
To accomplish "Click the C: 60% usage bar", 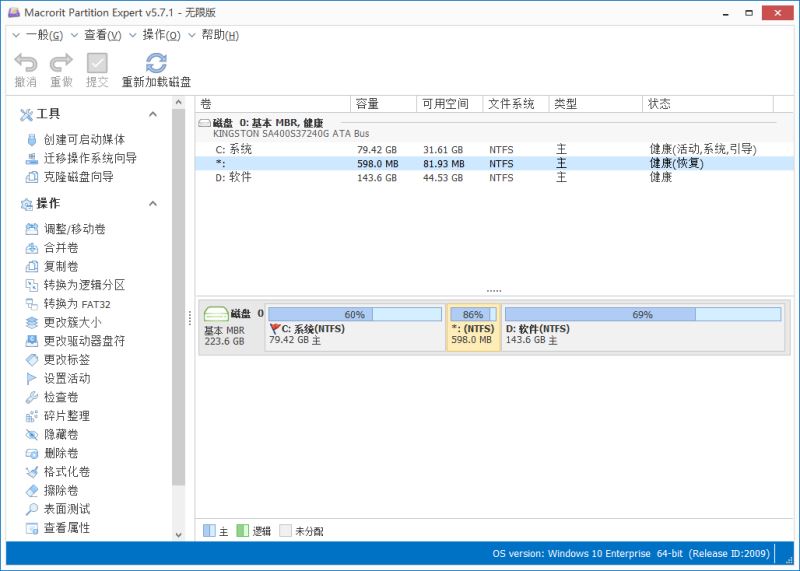I will click(355, 314).
